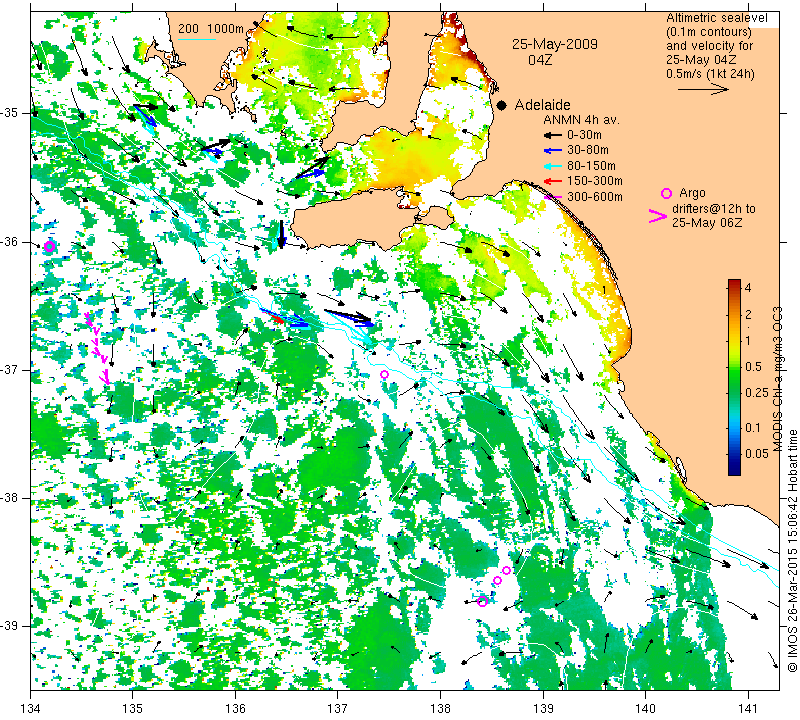This screenshot has width=800, height=720.
Task: Click the cyan 80-150m legend arrow
Action: tap(553, 166)
